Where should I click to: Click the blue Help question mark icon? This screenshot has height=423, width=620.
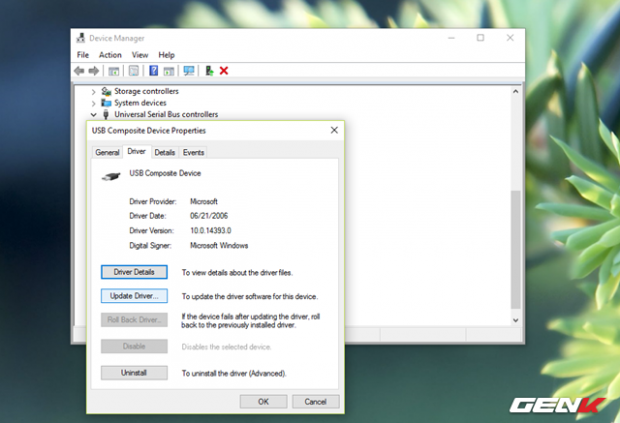tap(153, 71)
